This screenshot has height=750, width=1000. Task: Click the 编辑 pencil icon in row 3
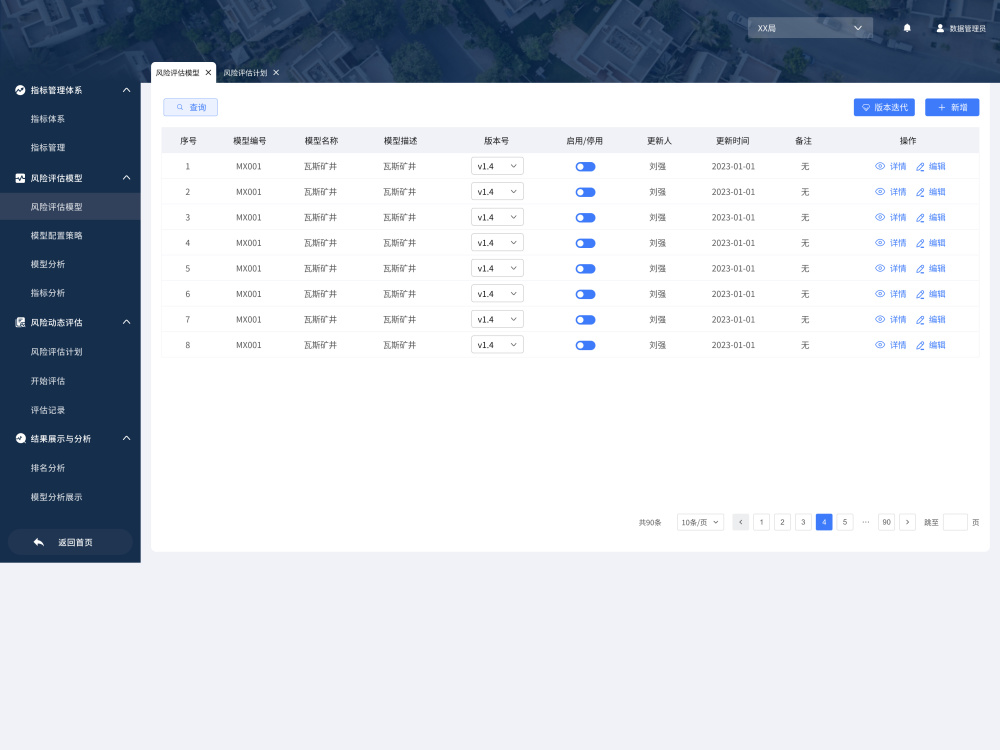(920, 217)
